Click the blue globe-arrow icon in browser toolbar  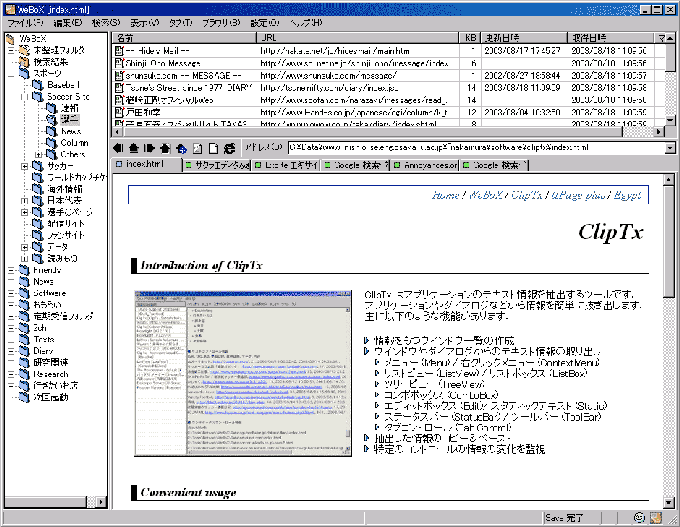pos(181,148)
